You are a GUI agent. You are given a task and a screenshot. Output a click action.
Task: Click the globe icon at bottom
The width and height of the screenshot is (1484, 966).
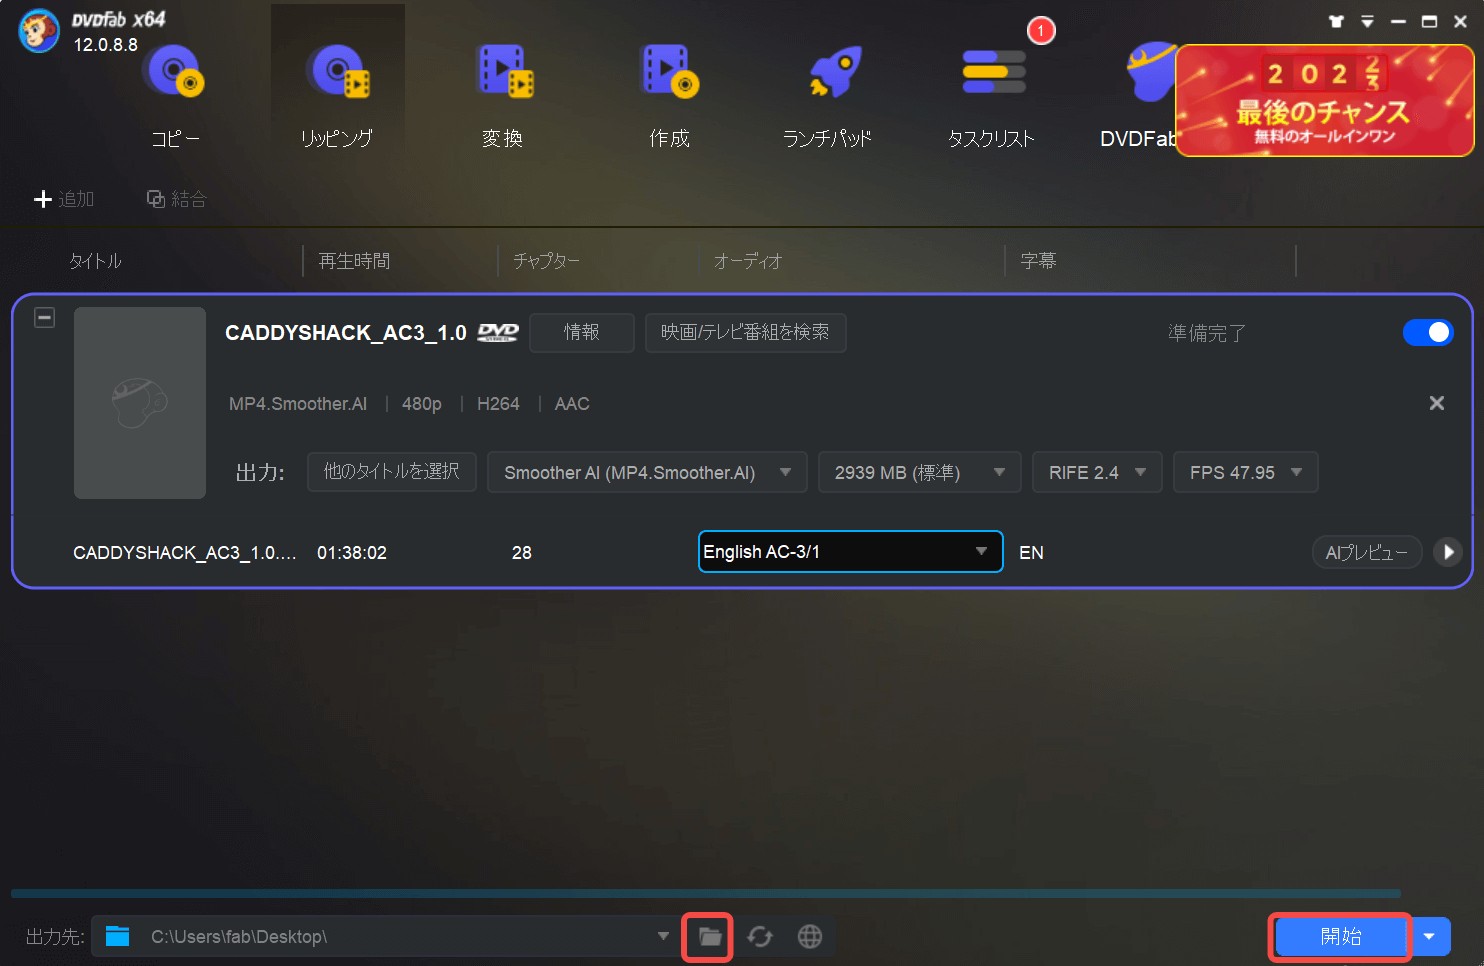pyautogui.click(x=810, y=937)
